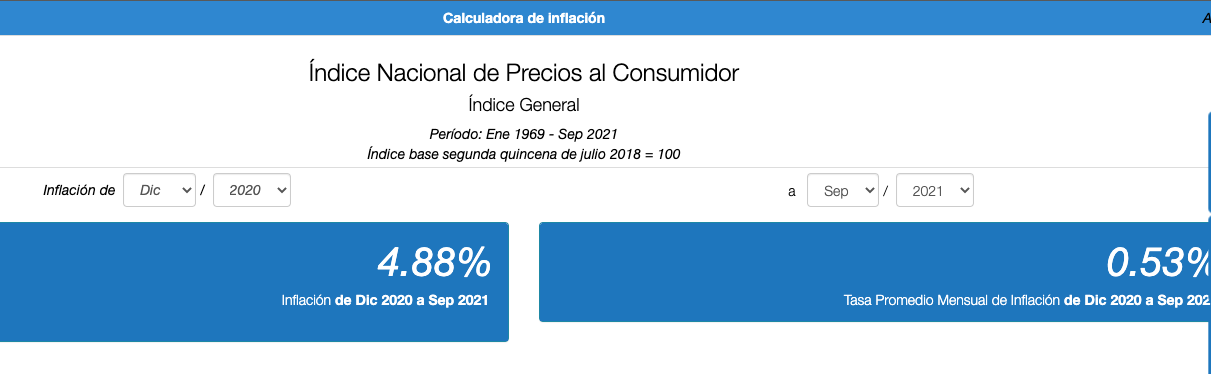This screenshot has height=374, width=1211.
Task: Click the 'Inflación de' label
Action: coord(79,190)
